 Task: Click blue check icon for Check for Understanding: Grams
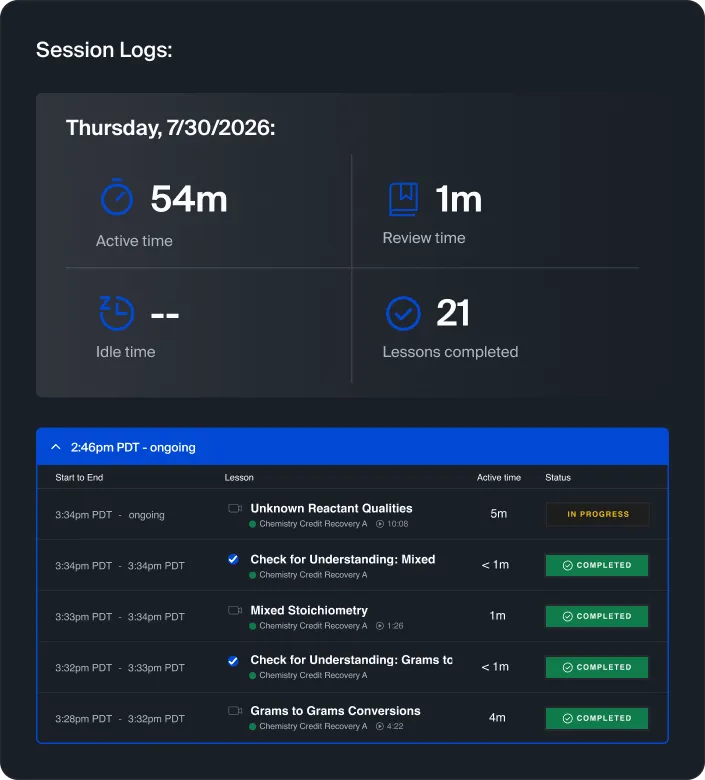click(x=233, y=661)
